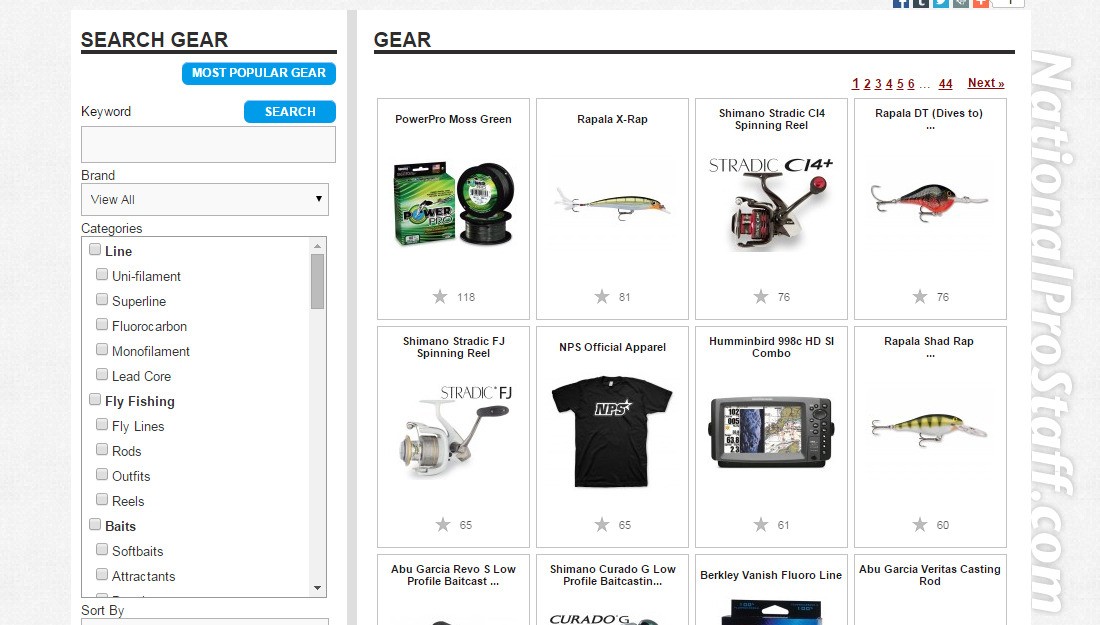1100x625 pixels.
Task: Go to results page 2
Action: point(867,84)
